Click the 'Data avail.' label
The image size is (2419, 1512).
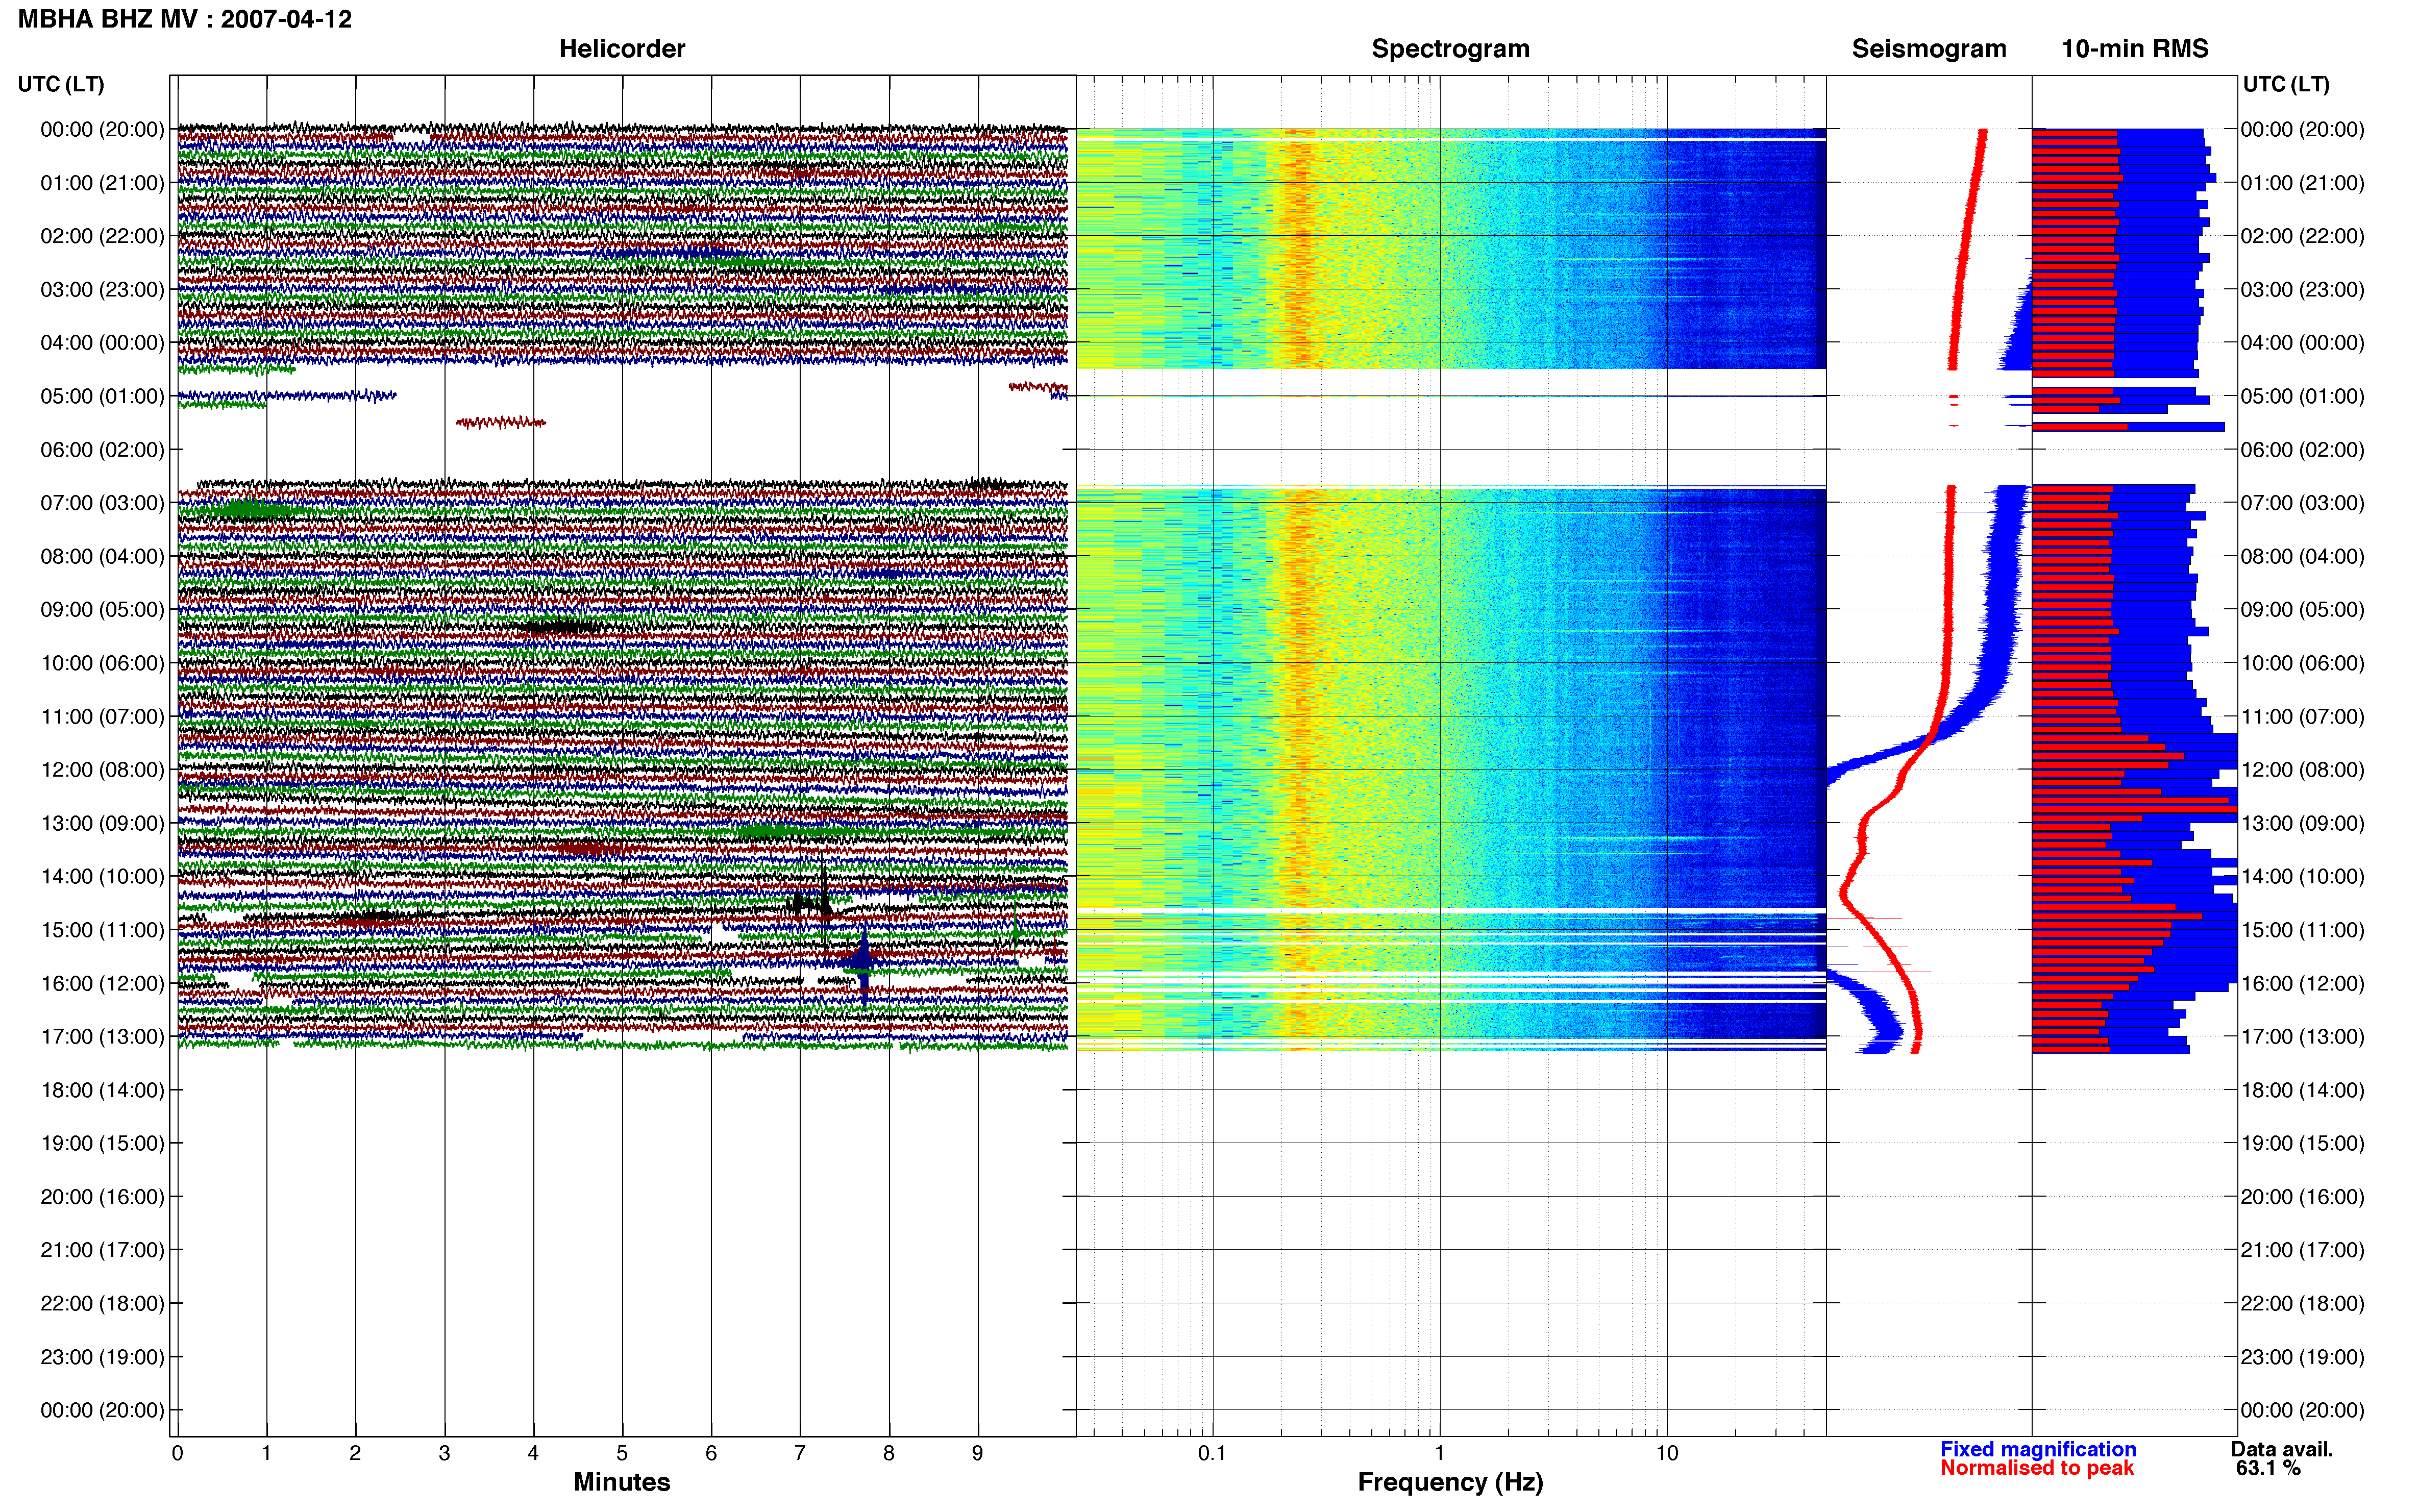(2282, 1449)
